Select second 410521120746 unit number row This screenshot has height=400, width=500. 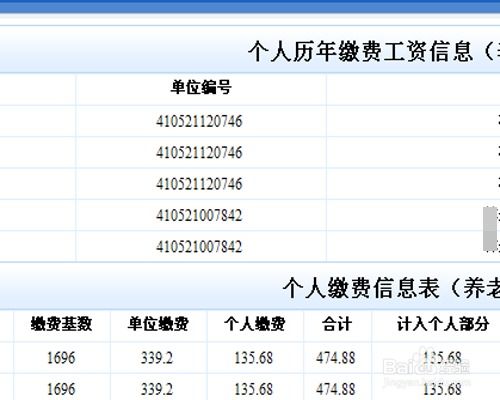199,153
